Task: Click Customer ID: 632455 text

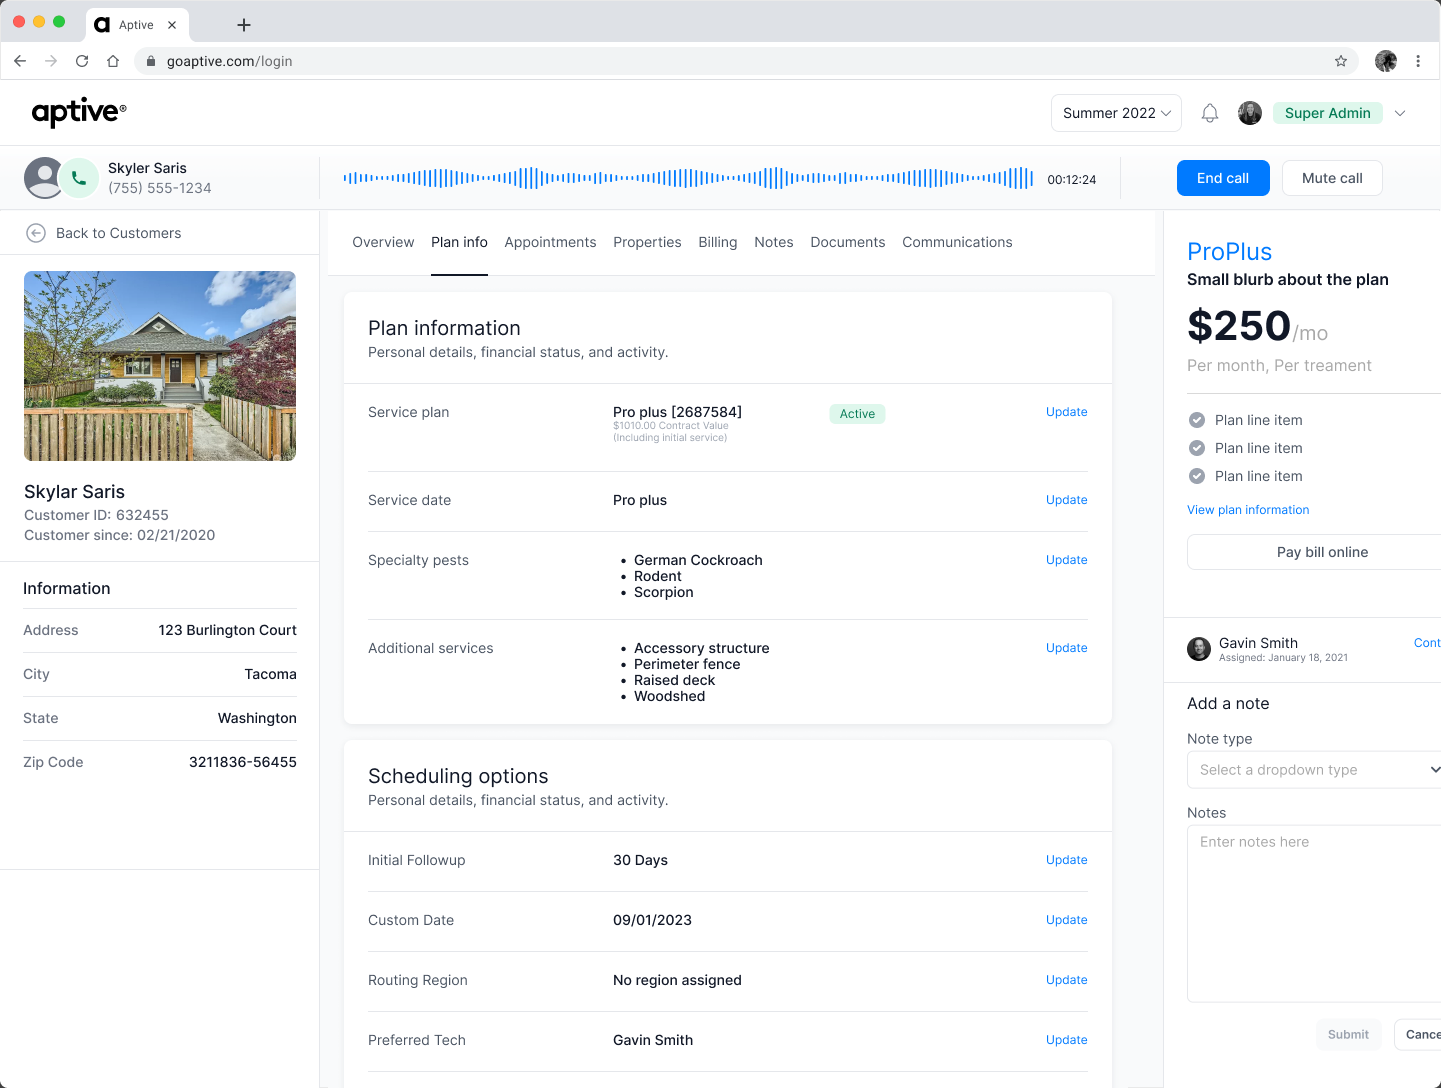Action: pos(96,515)
